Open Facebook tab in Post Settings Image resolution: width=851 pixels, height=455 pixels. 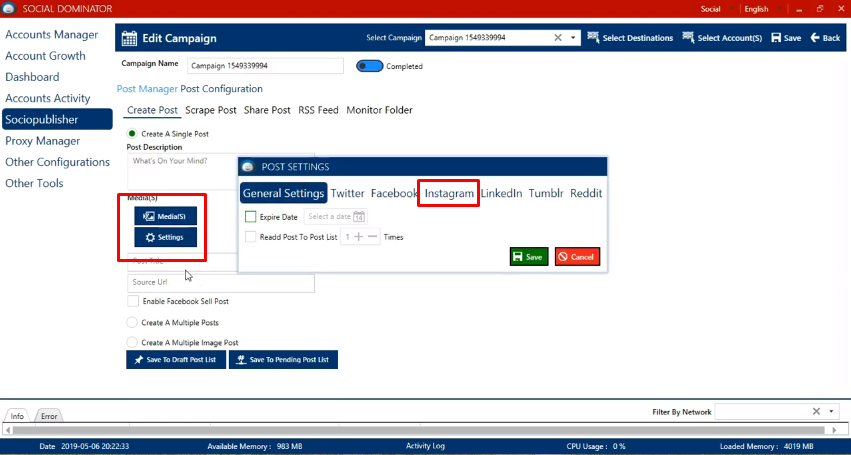click(394, 193)
